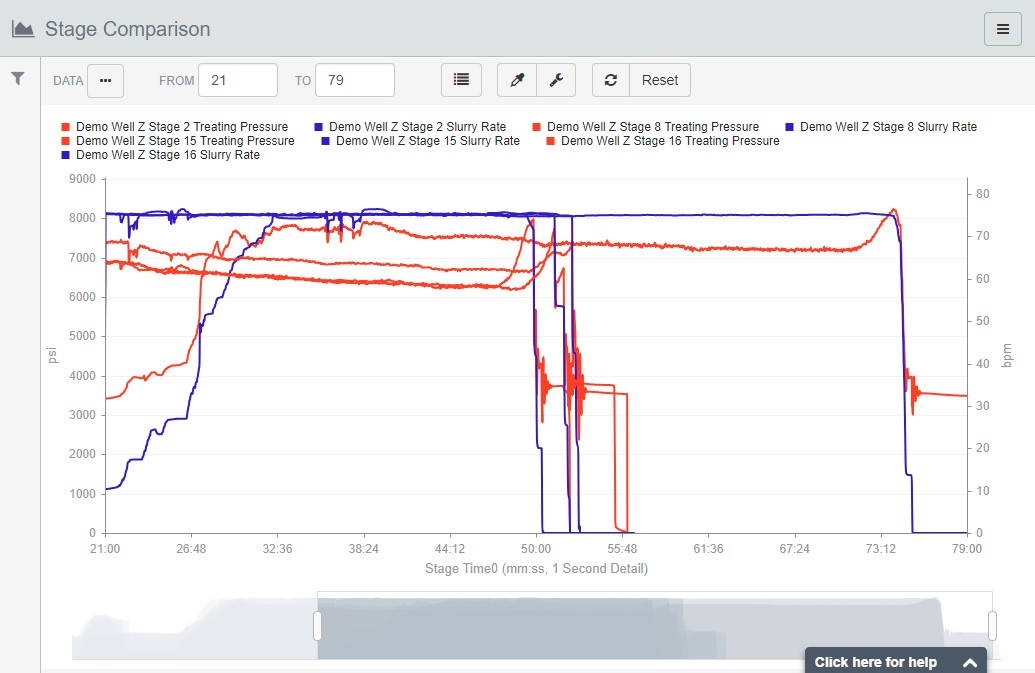Click the 80 bpm axis value
The height and width of the screenshot is (673, 1035).
click(982, 194)
